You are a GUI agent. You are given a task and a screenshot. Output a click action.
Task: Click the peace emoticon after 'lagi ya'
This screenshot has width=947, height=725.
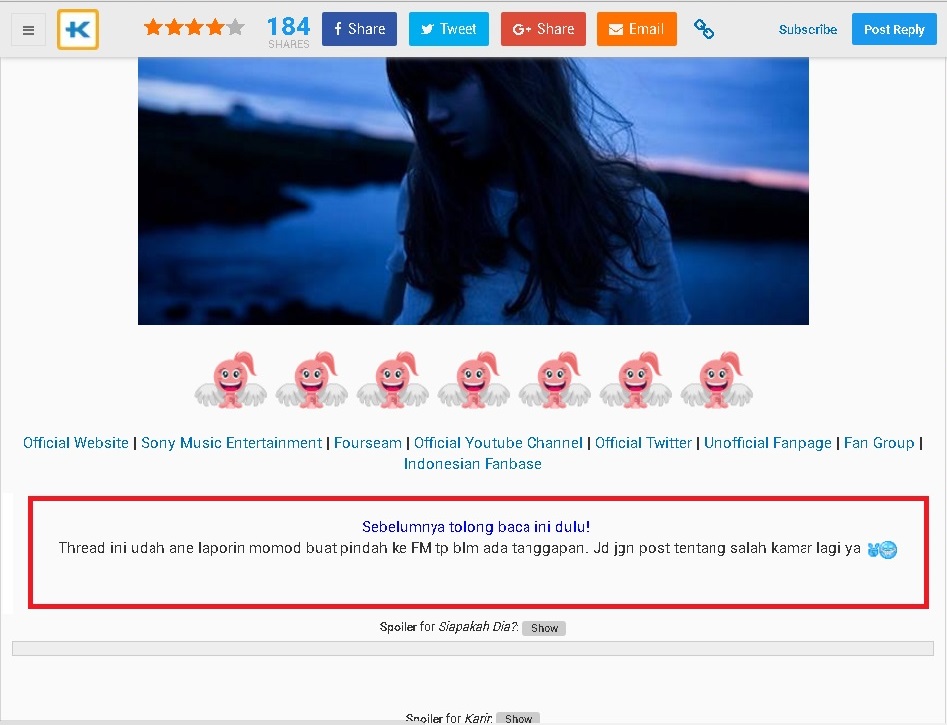click(x=882, y=549)
